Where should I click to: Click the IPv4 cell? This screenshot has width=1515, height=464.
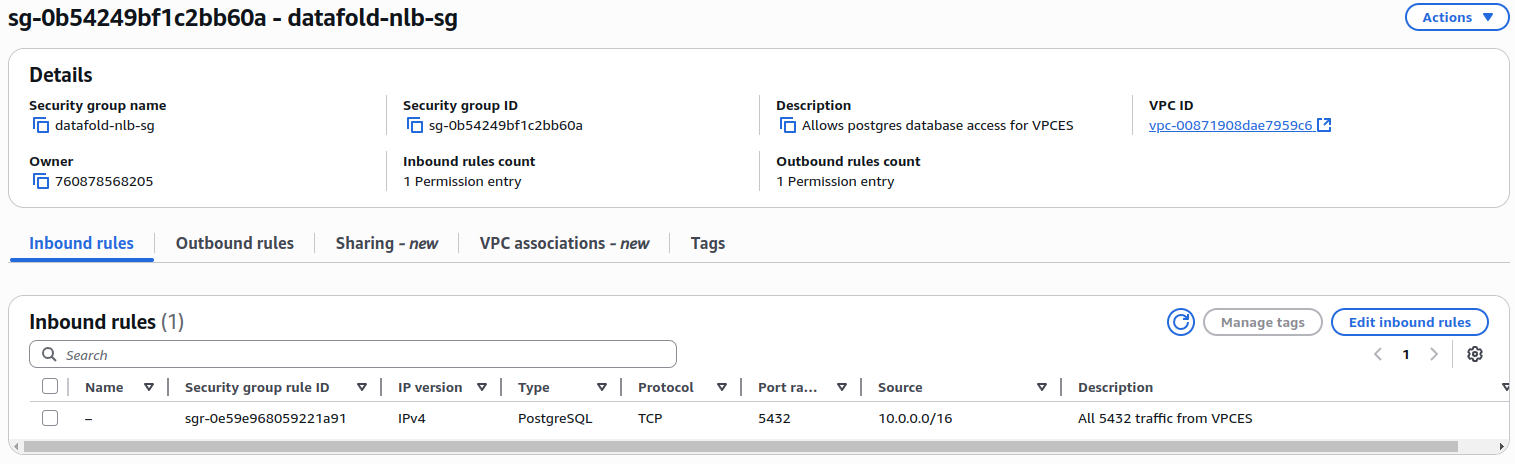[412, 418]
